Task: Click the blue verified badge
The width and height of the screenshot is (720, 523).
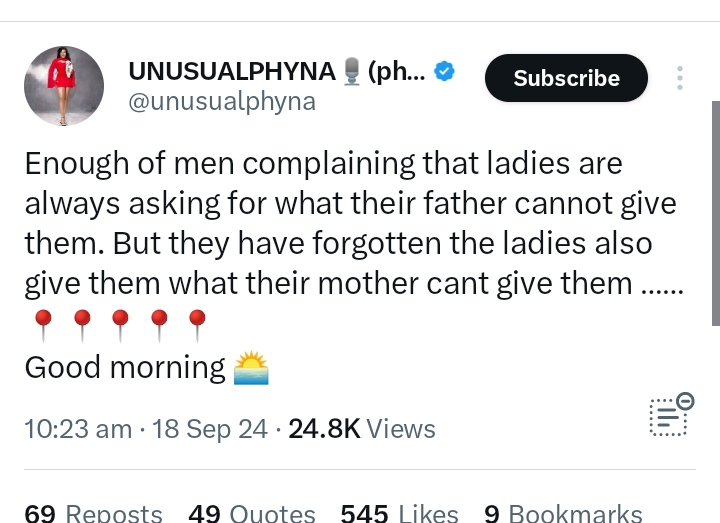Action: pyautogui.click(x=447, y=72)
